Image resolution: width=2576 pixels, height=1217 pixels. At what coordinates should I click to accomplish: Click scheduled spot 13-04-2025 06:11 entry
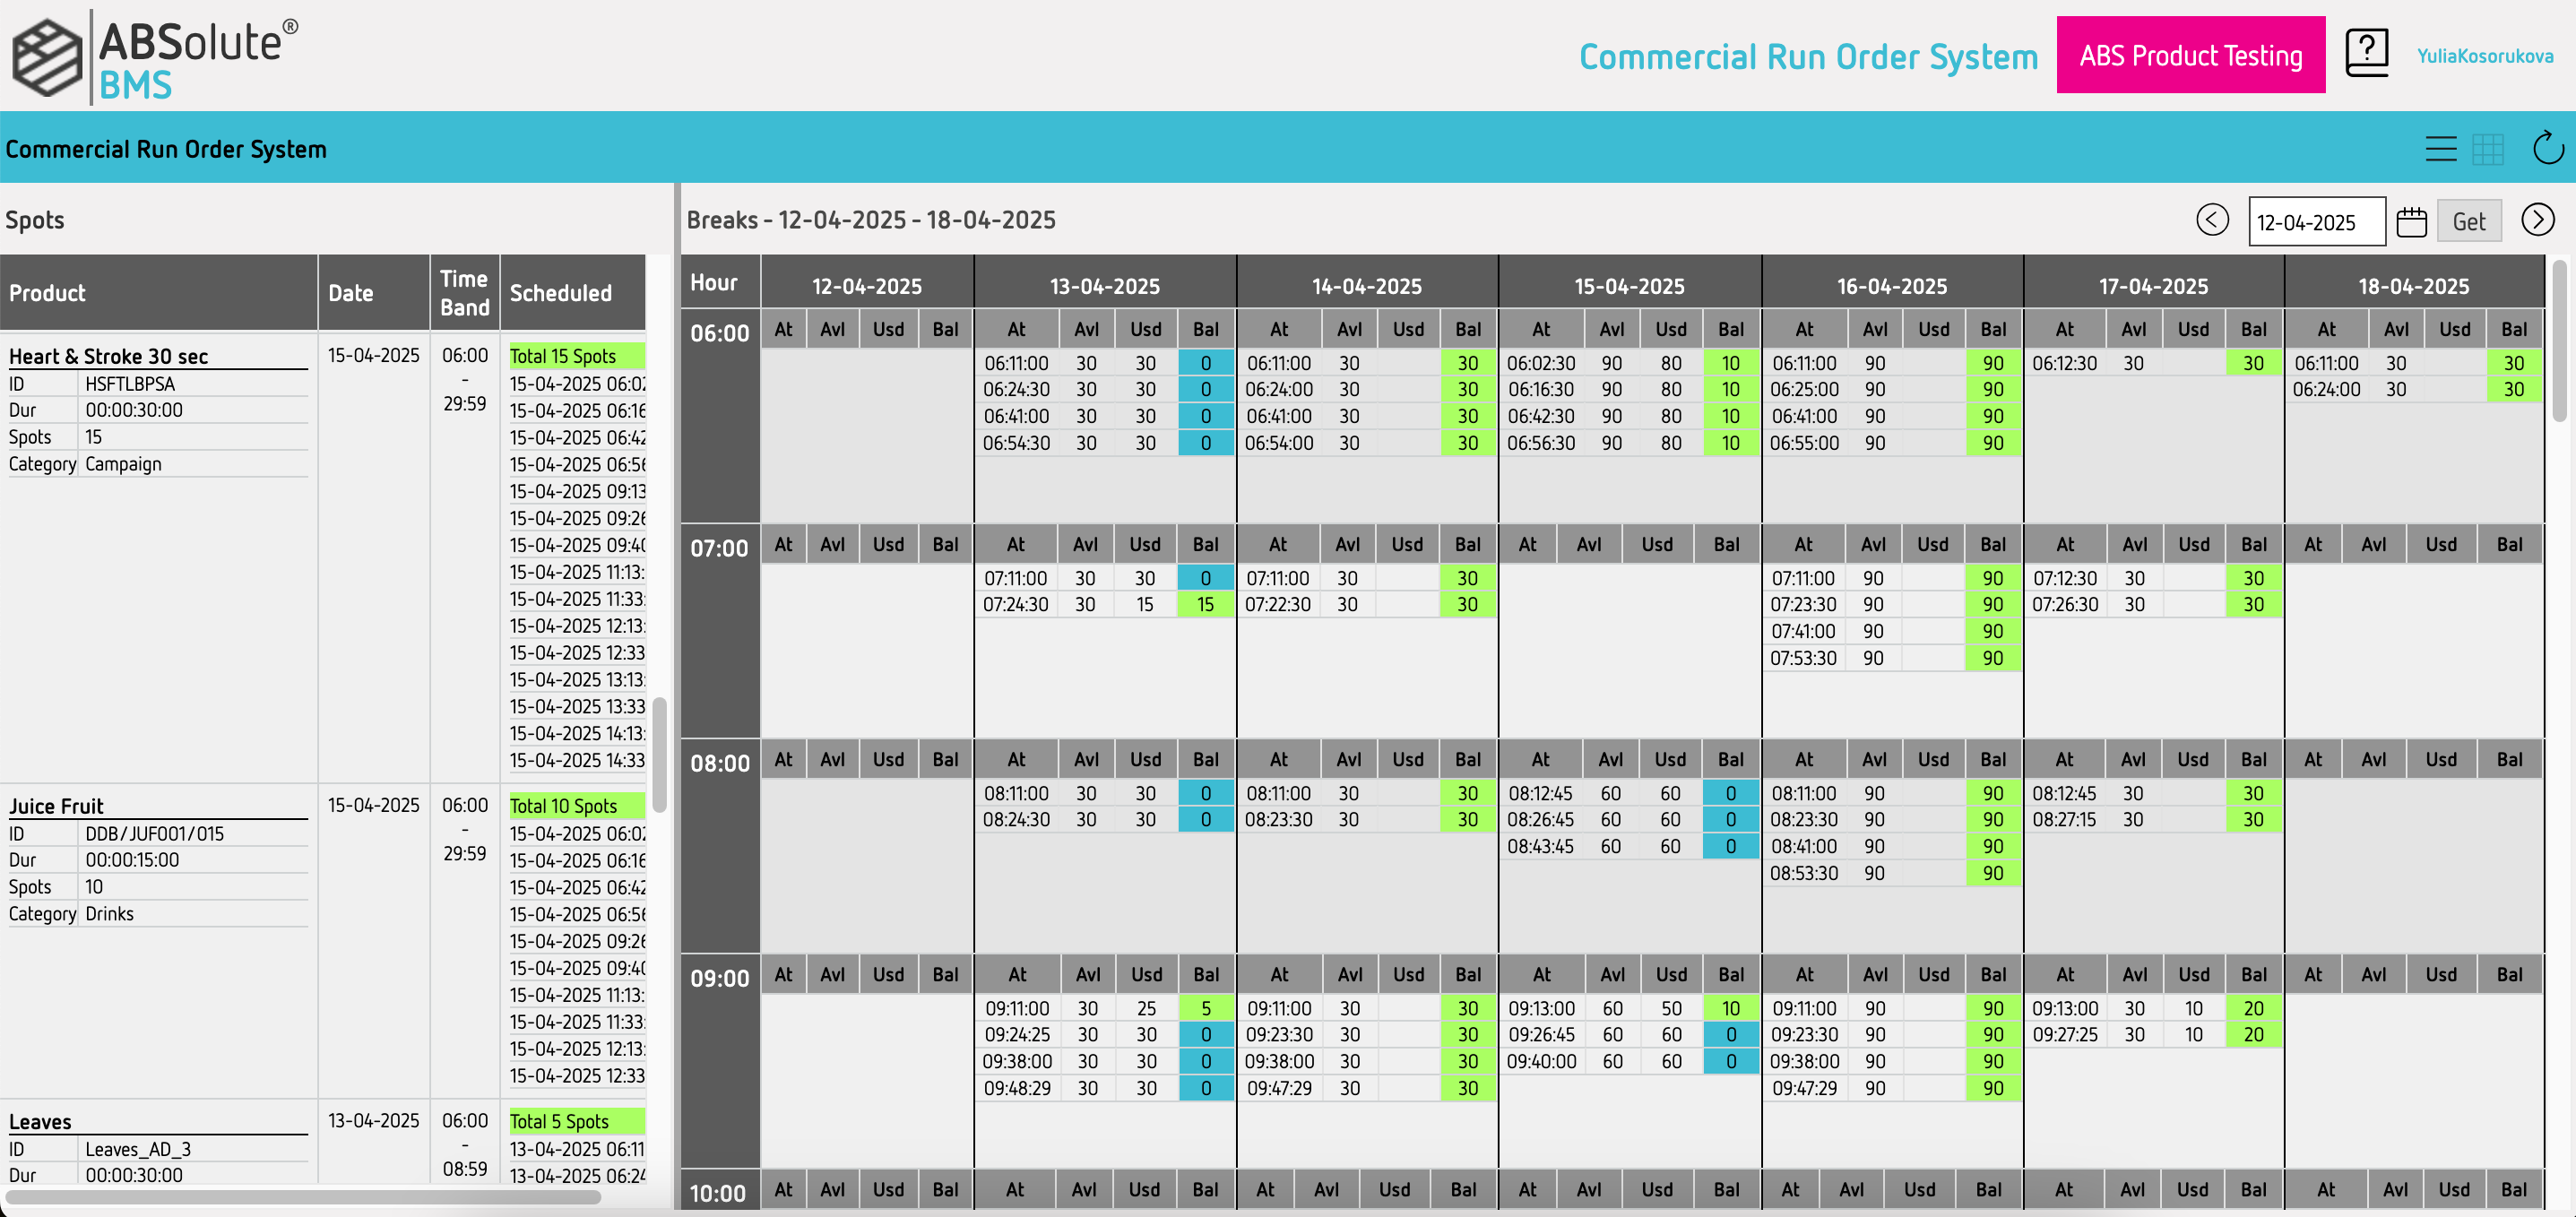(577, 1149)
